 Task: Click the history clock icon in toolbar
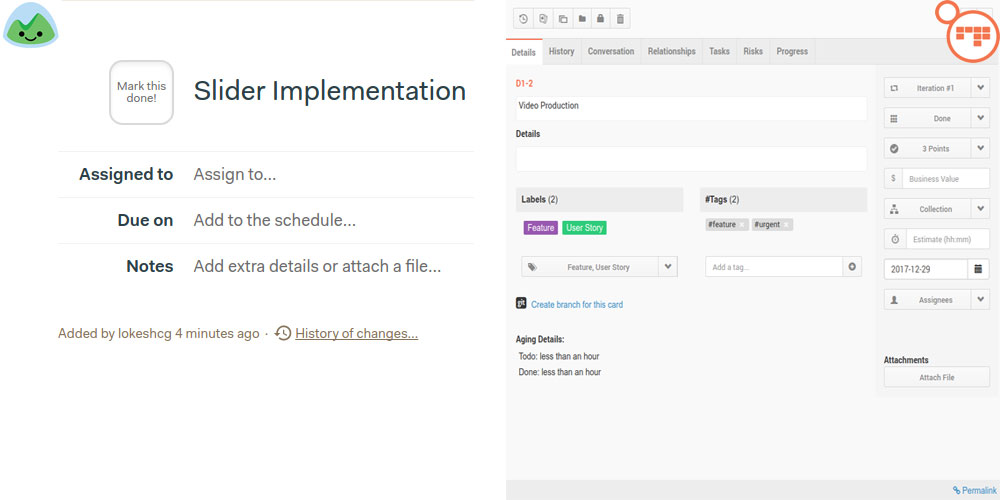pos(523,19)
